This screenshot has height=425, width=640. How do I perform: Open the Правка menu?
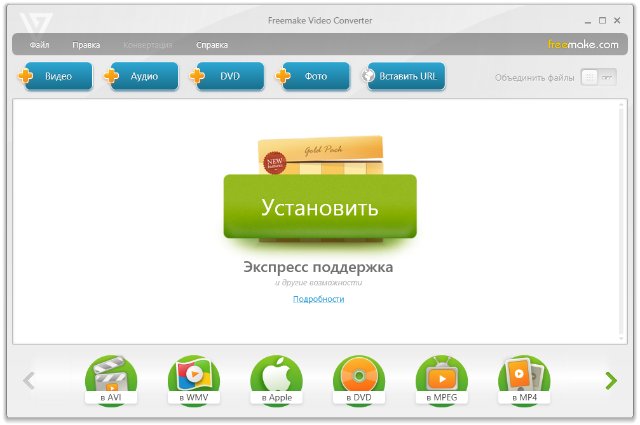pos(86,45)
